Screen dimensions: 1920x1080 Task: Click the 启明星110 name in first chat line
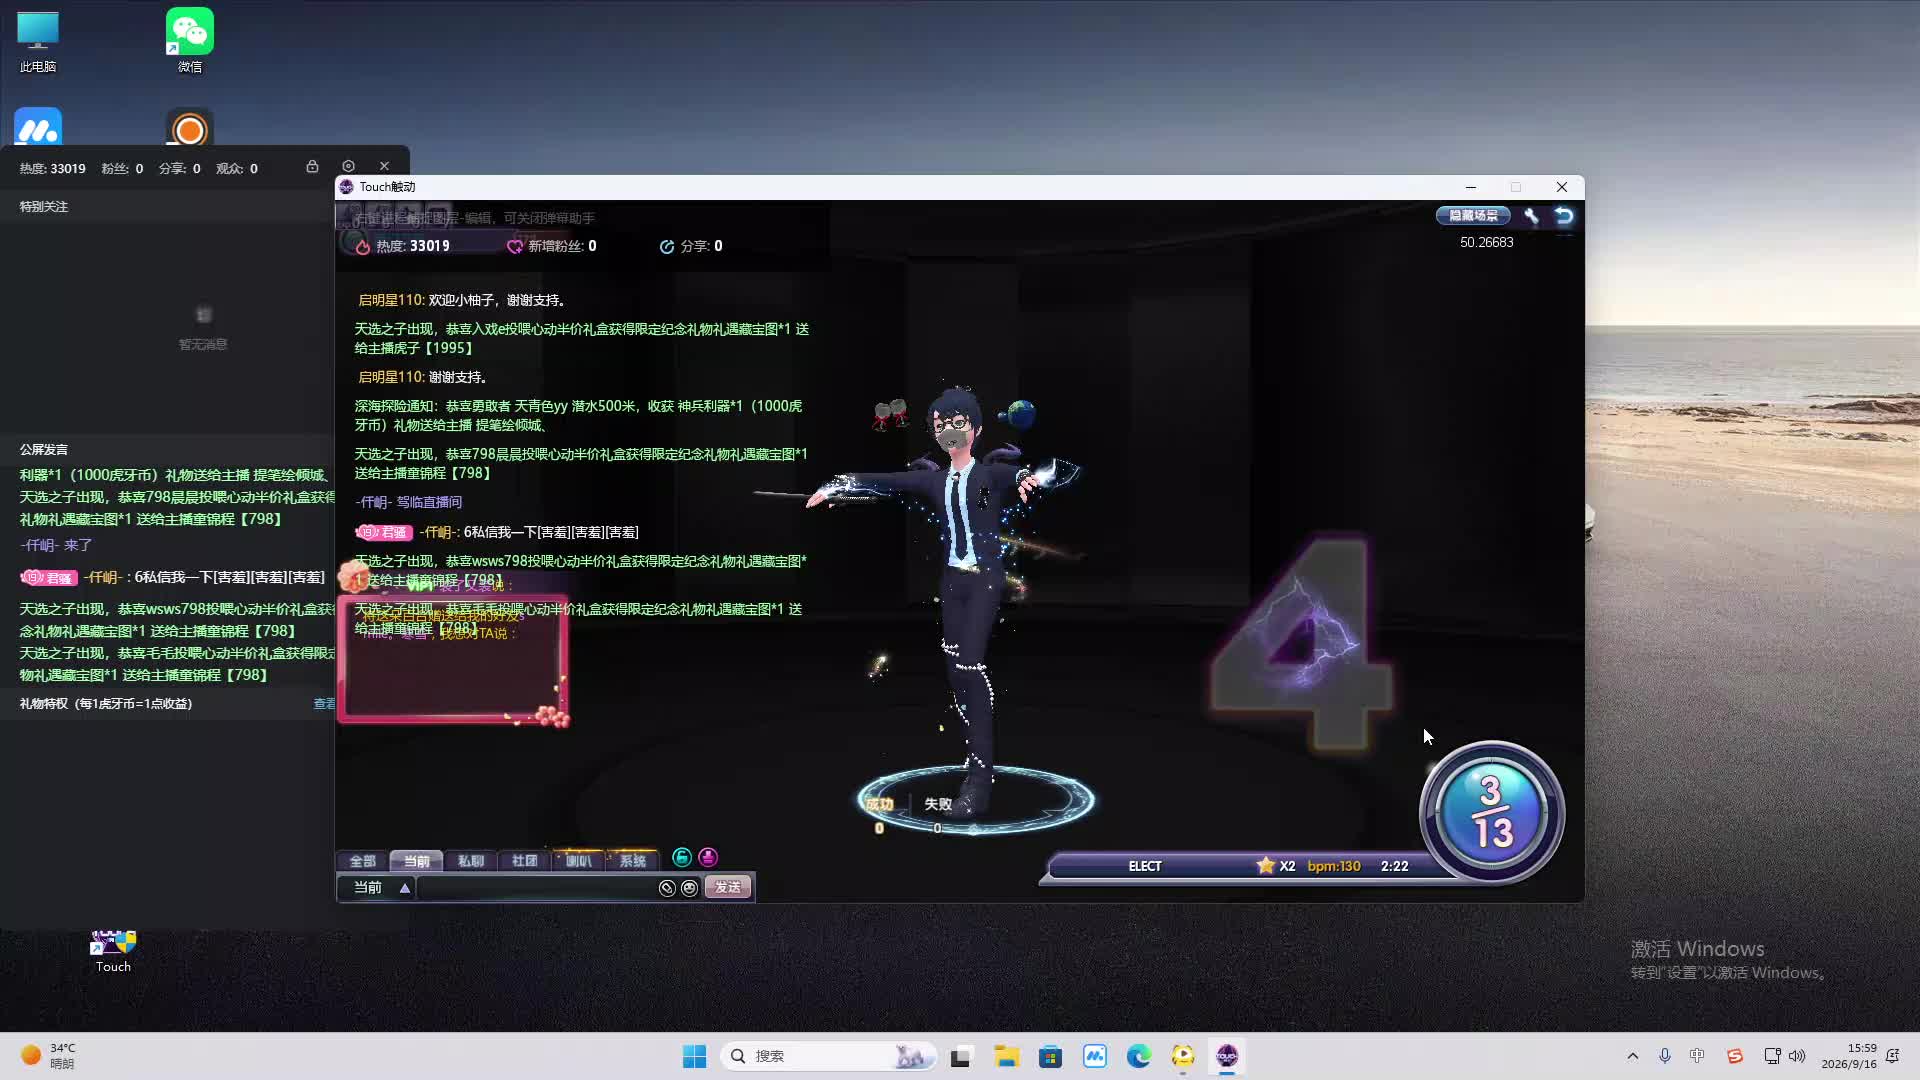click(391, 300)
